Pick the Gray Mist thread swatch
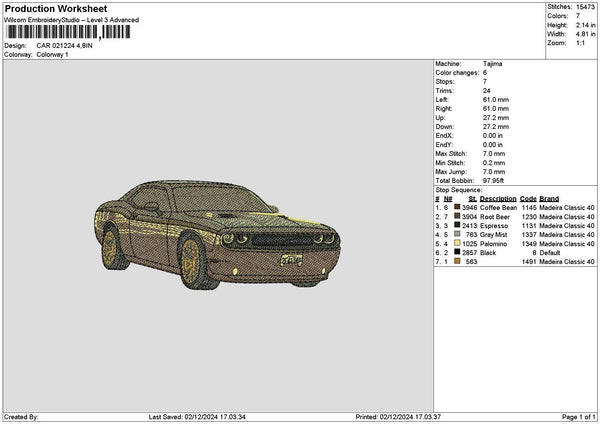This screenshot has height=424, width=600. 458,234
